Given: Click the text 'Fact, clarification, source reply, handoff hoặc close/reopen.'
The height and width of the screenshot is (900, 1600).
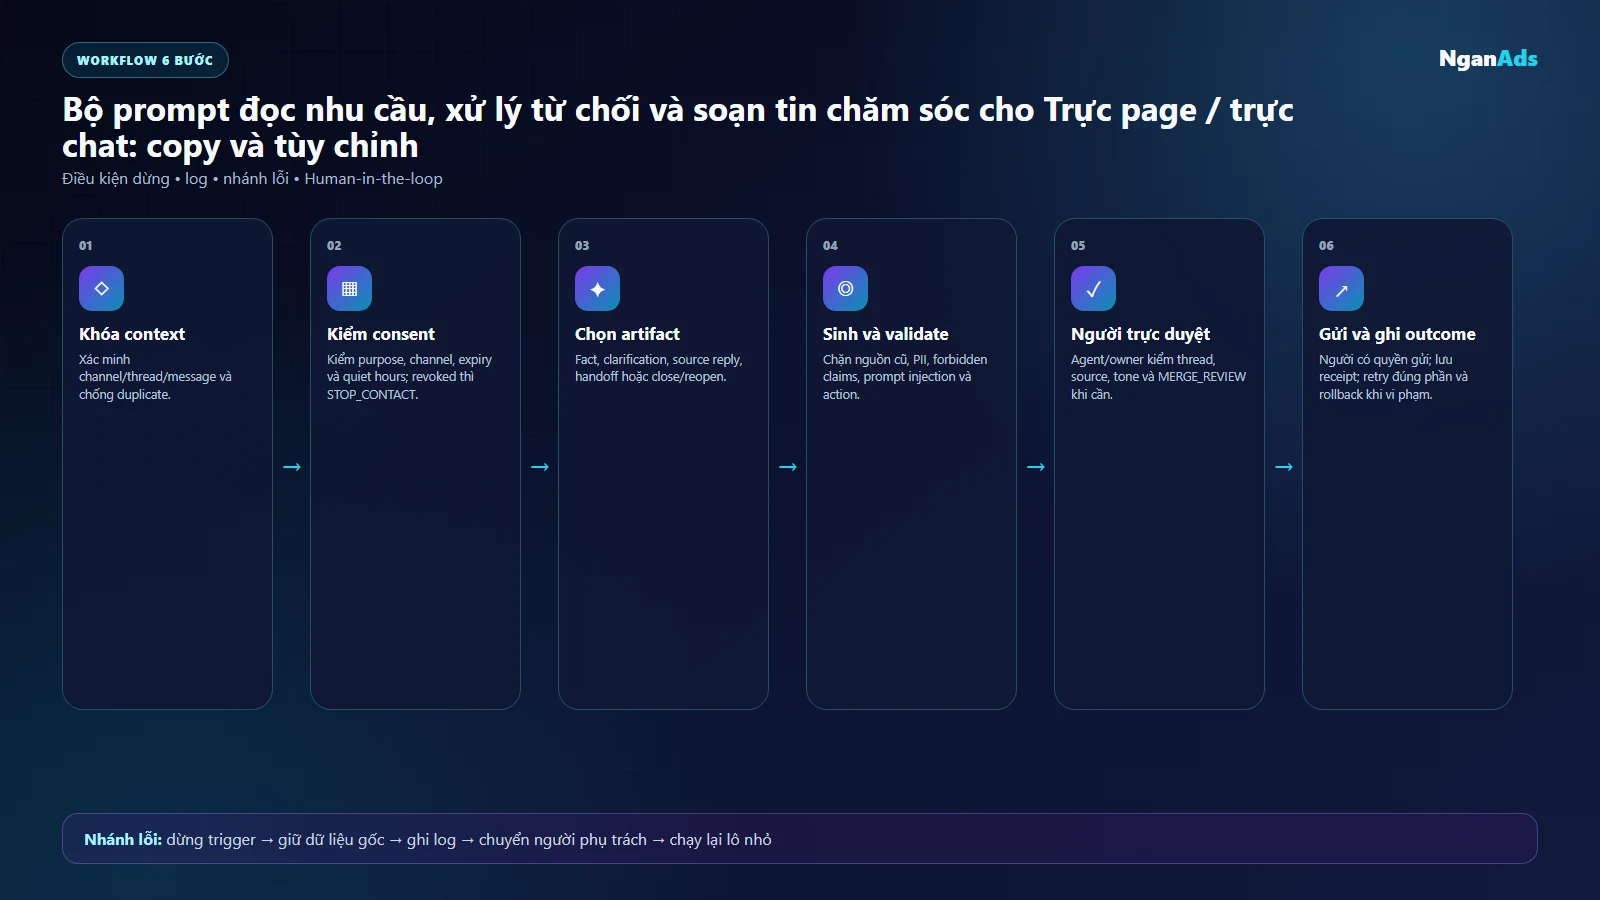Looking at the screenshot, I should [x=658, y=368].
